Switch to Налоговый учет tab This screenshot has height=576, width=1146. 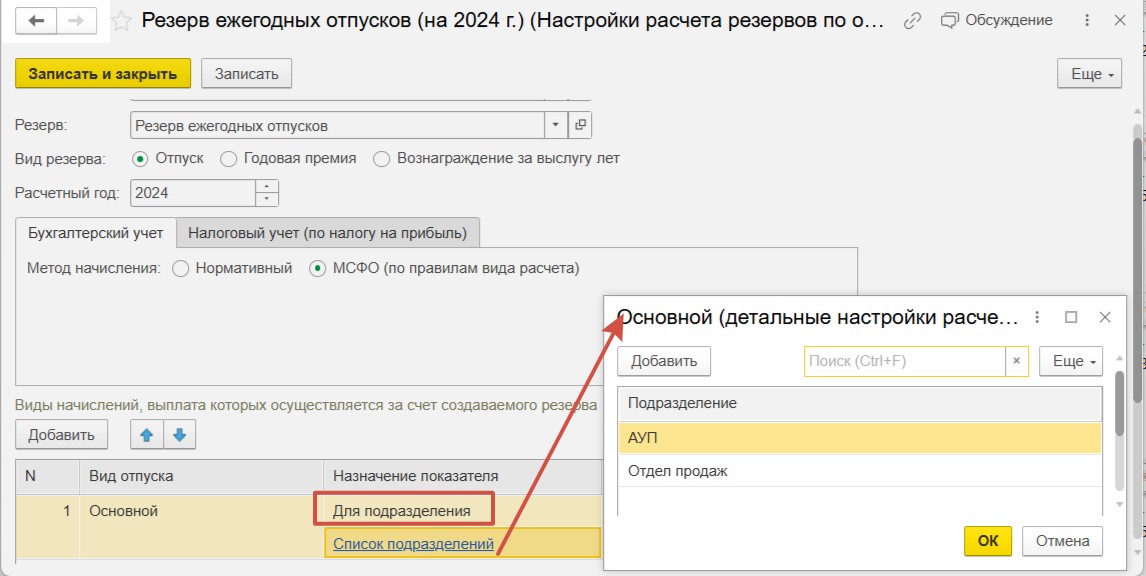[328, 233]
